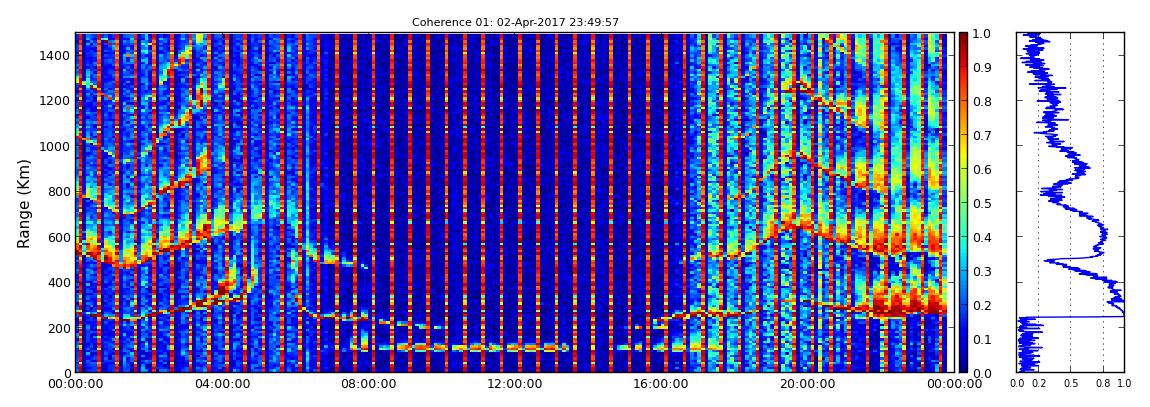Image resolution: width=1150 pixels, height=407 pixels.
Task: Click the 1400 range tick label
Action: pos(55,55)
